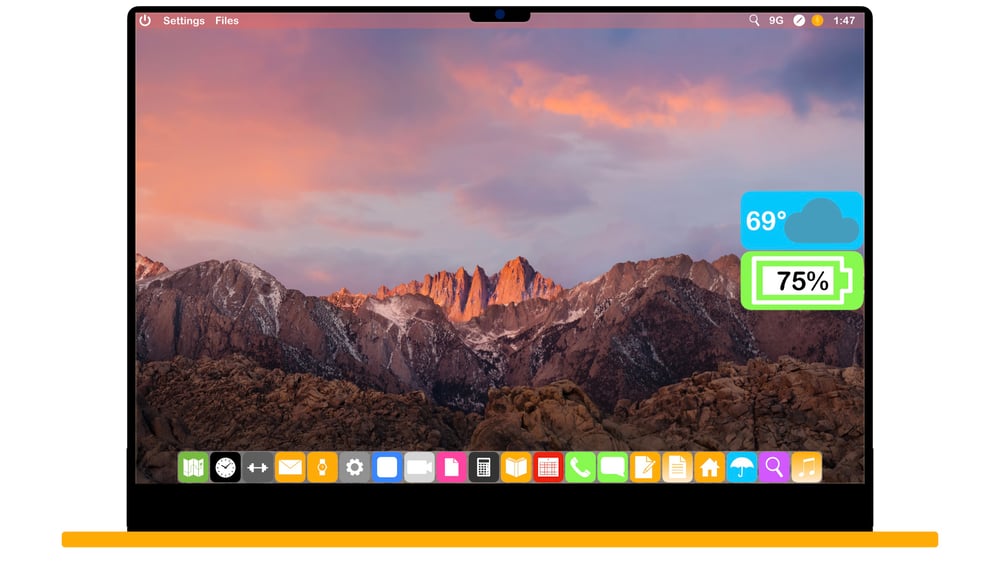The image size is (1000, 562).
Task: Open the 69° weather widget
Action: tap(802, 221)
